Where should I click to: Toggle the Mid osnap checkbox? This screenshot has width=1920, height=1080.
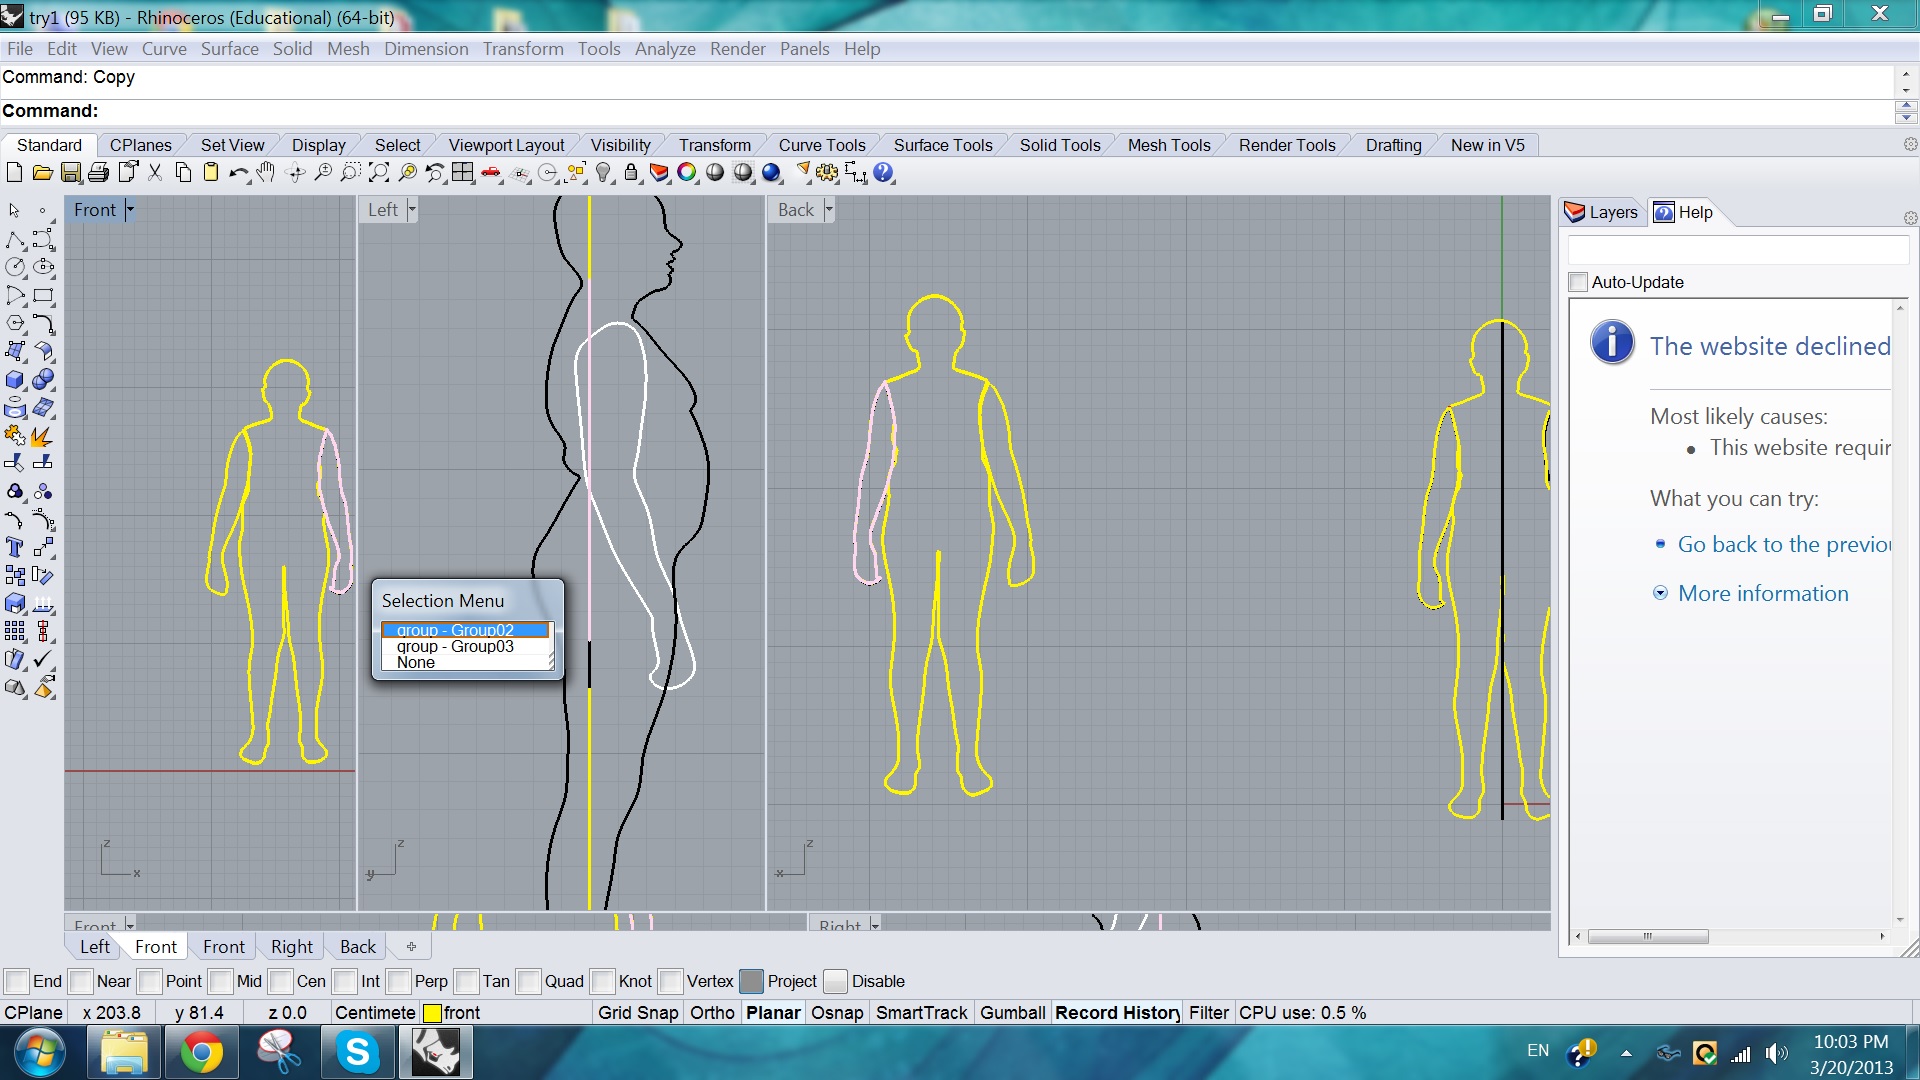(x=222, y=981)
